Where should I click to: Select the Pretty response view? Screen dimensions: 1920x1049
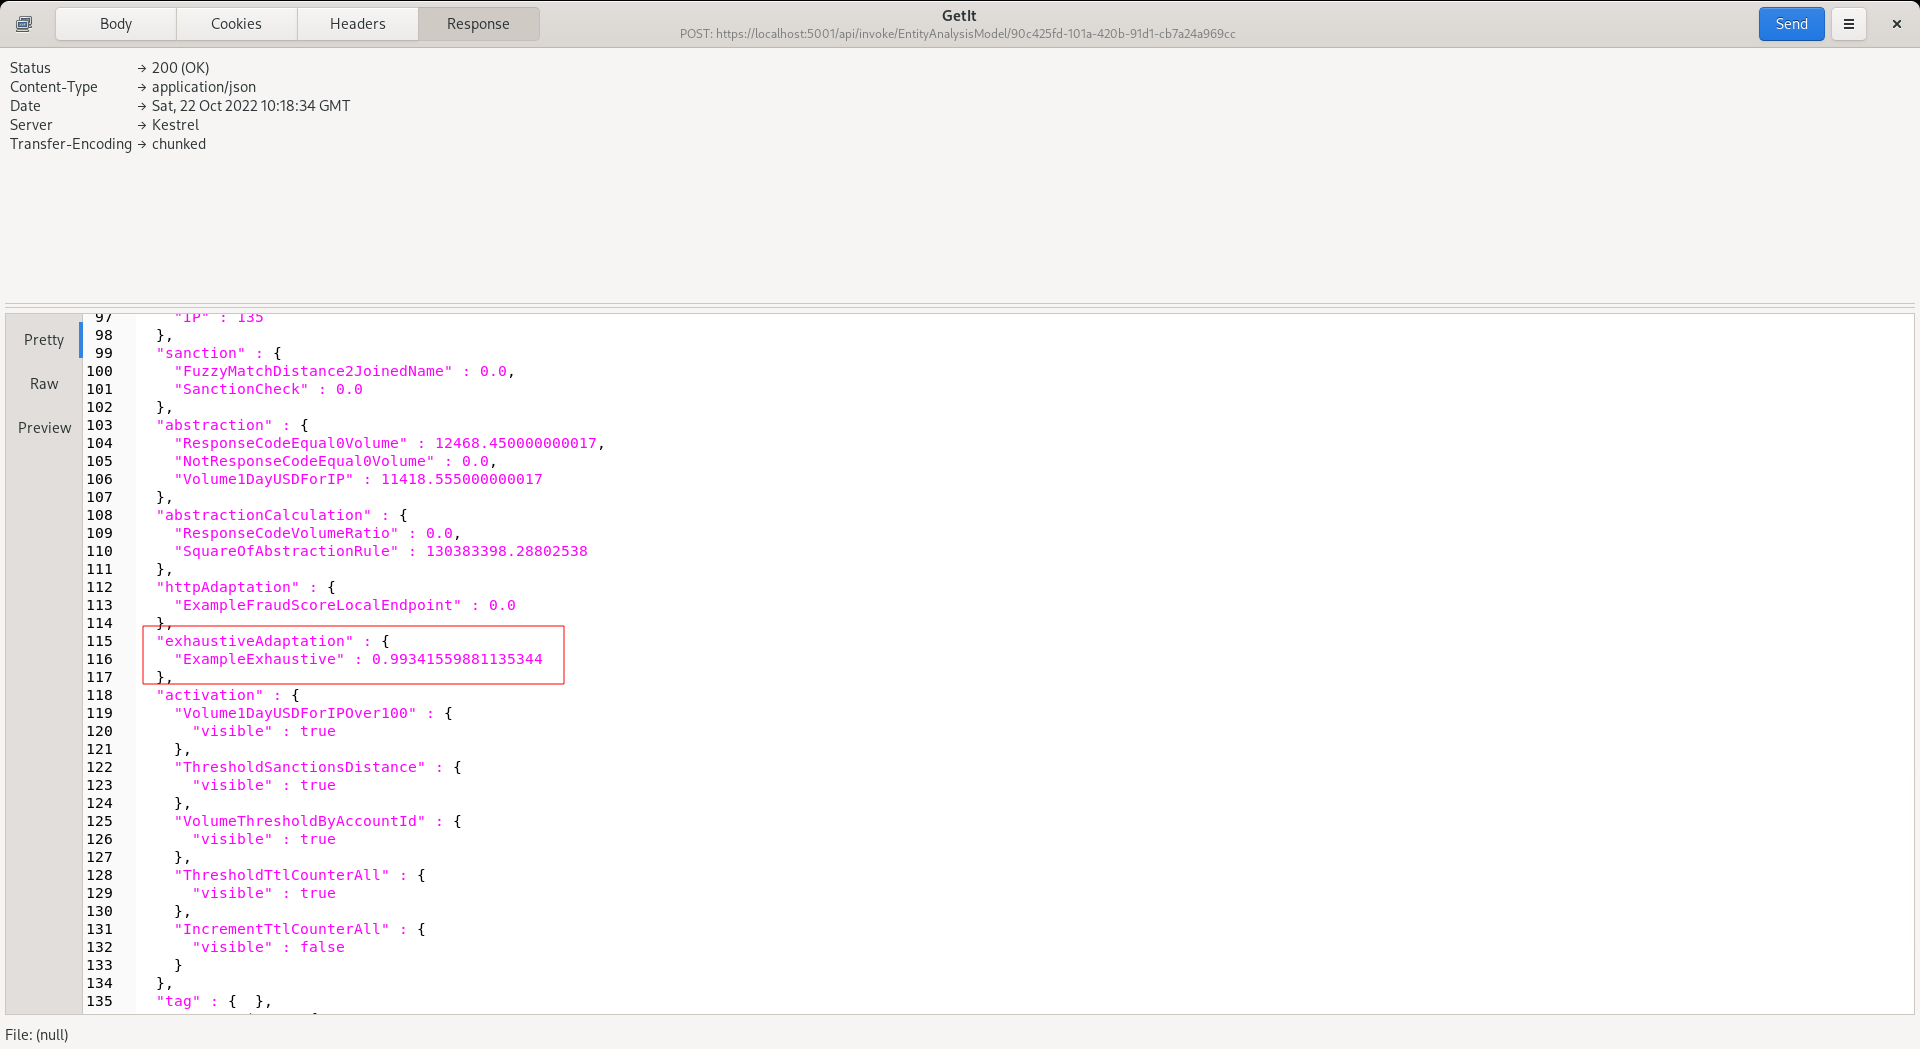(44, 340)
